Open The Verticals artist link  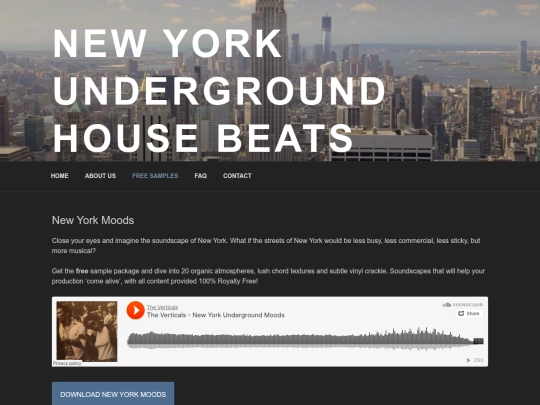(x=162, y=307)
